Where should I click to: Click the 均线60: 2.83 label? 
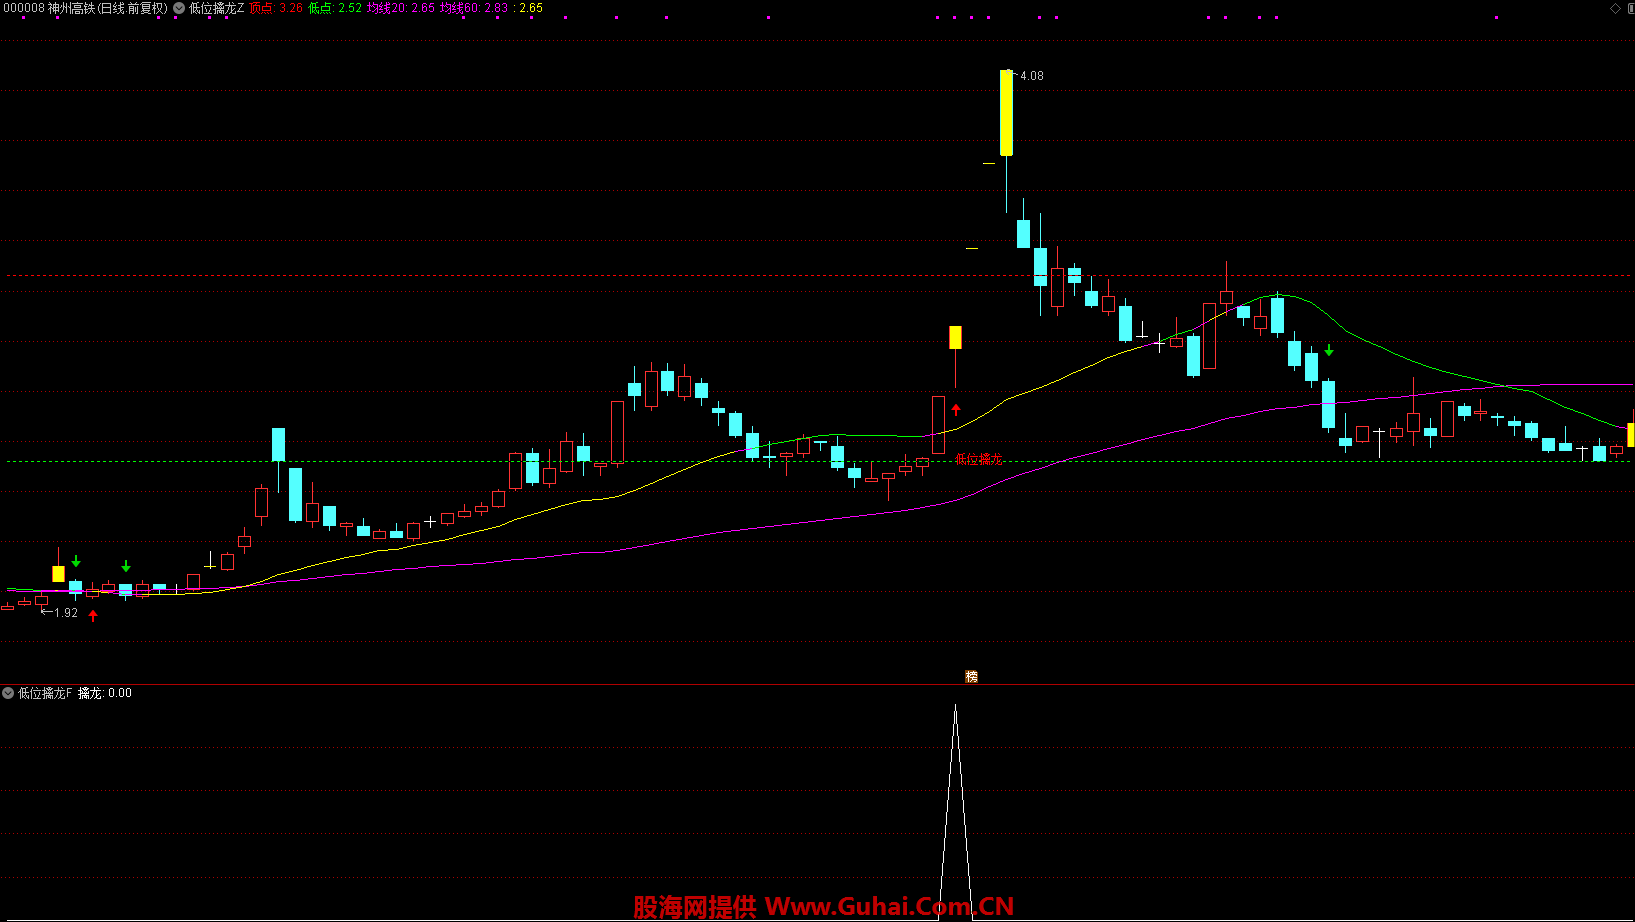[474, 8]
